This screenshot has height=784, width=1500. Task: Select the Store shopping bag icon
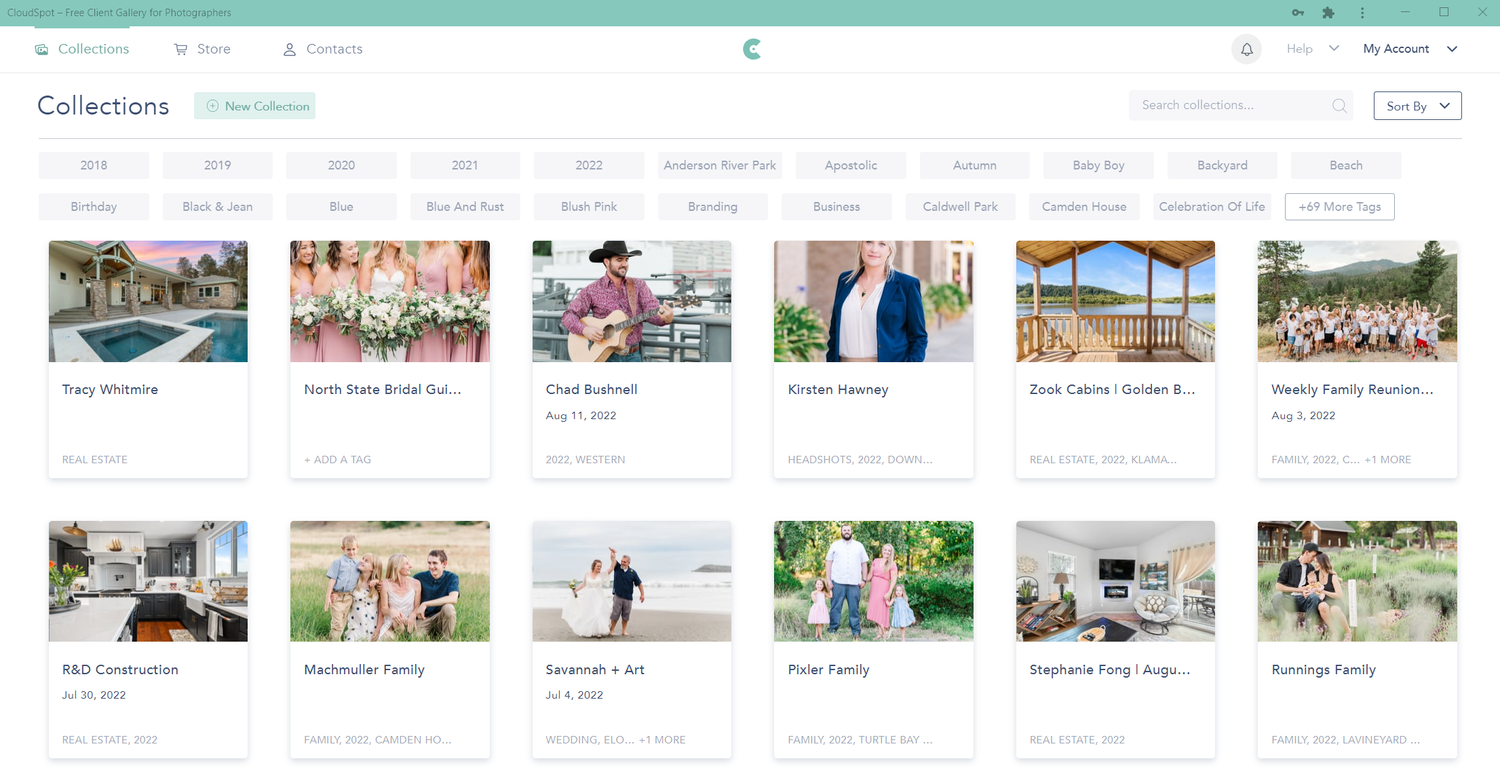point(179,48)
